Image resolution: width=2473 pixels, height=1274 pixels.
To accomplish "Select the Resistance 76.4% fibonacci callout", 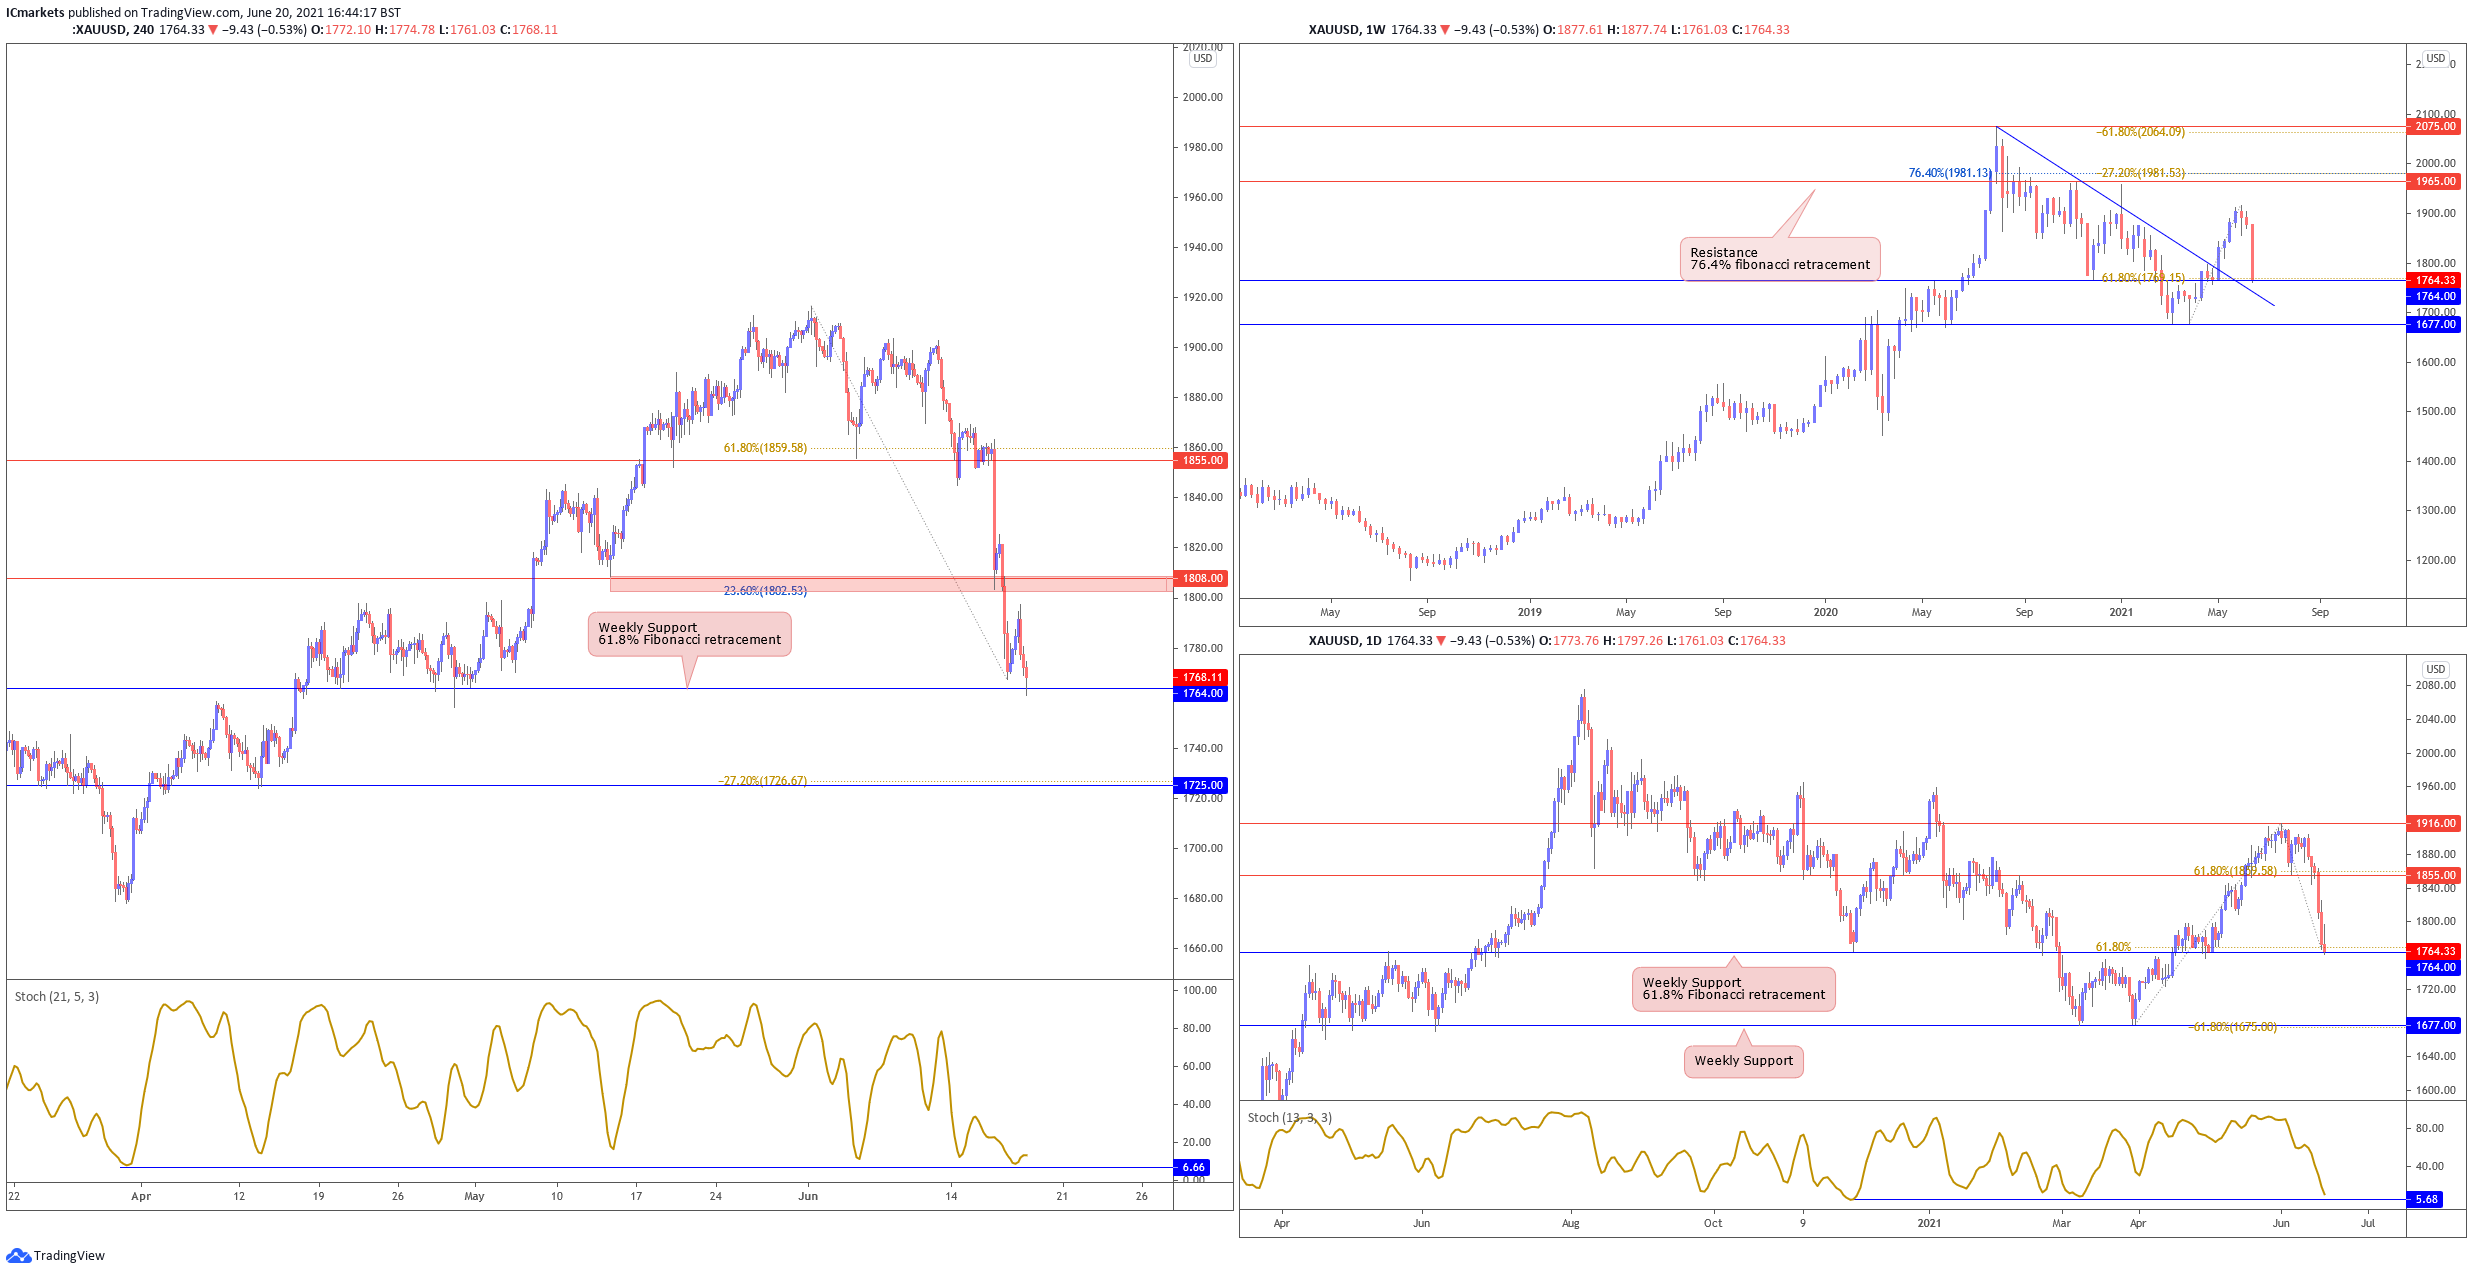I will click(x=1780, y=259).
